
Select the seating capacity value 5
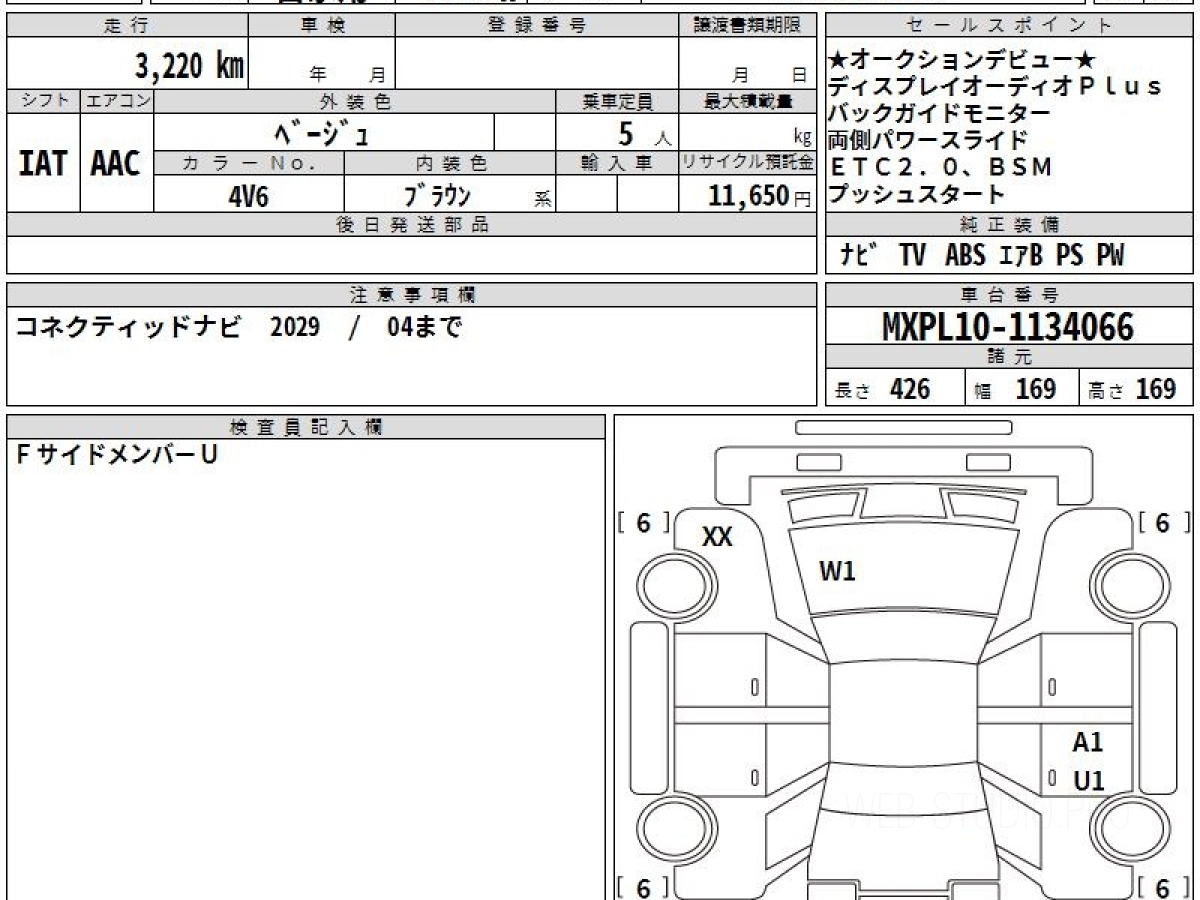(x=626, y=132)
